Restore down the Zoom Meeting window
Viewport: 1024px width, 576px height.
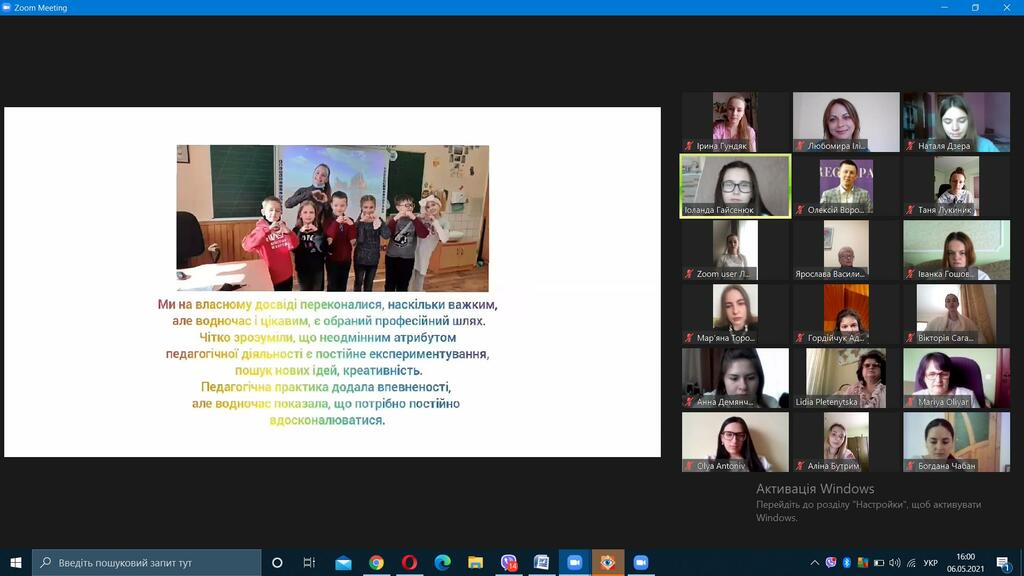pos(975,7)
